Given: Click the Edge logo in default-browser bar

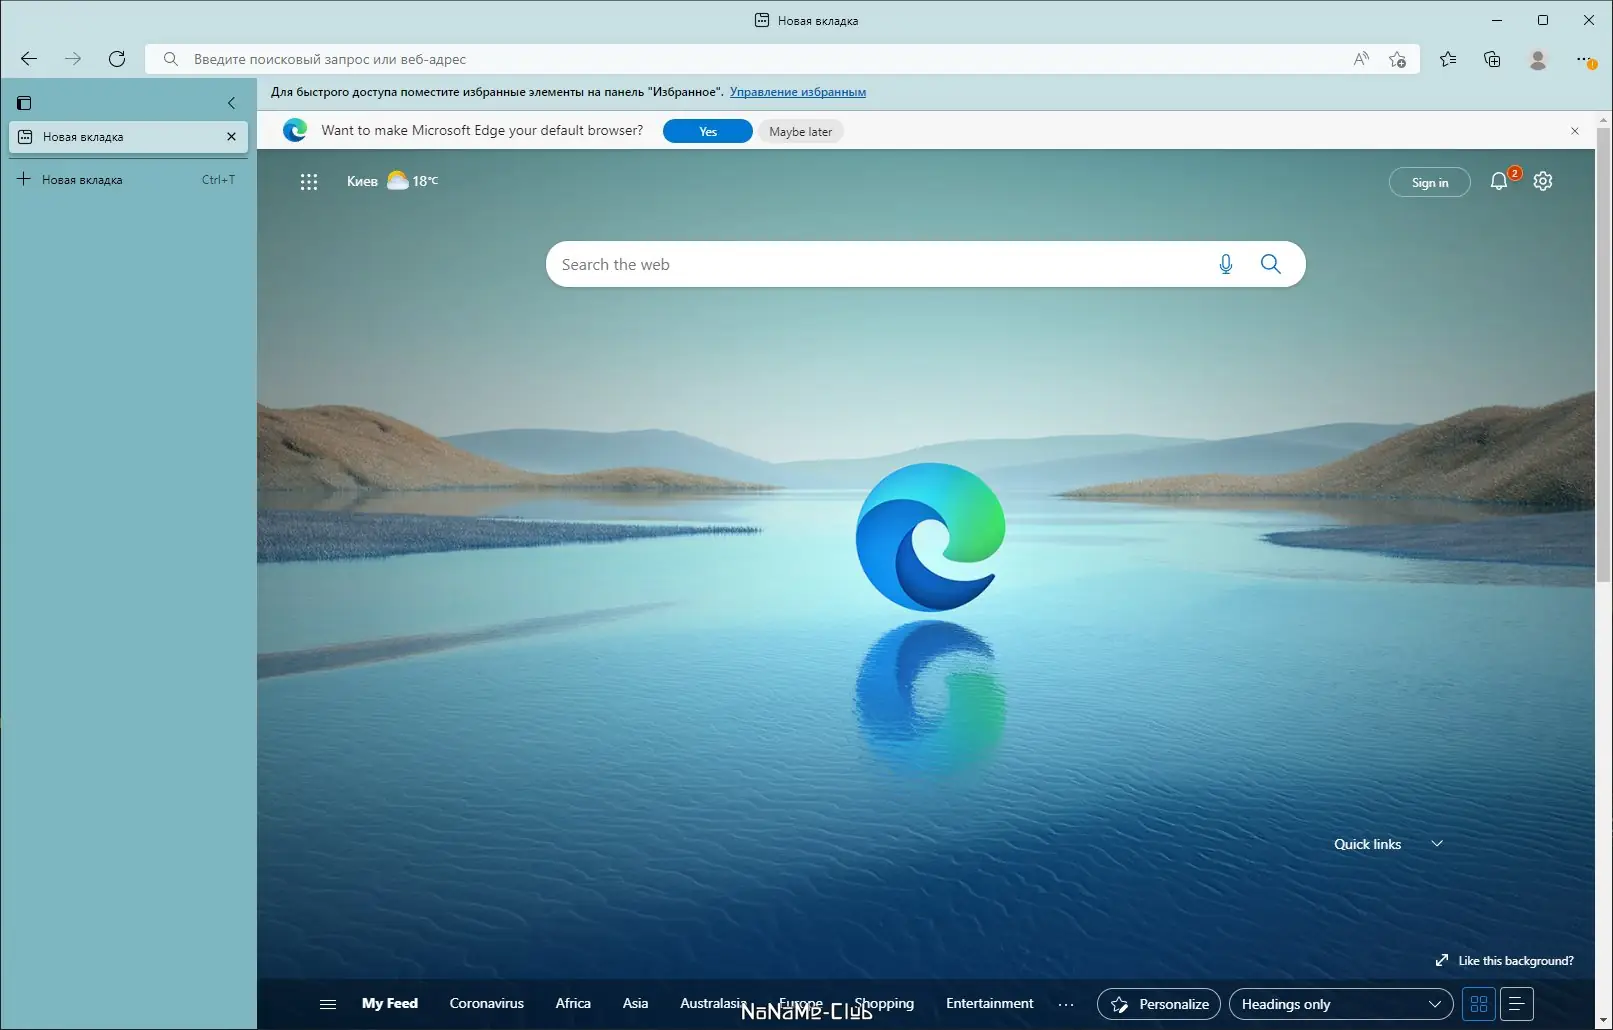Looking at the screenshot, I should pyautogui.click(x=295, y=130).
